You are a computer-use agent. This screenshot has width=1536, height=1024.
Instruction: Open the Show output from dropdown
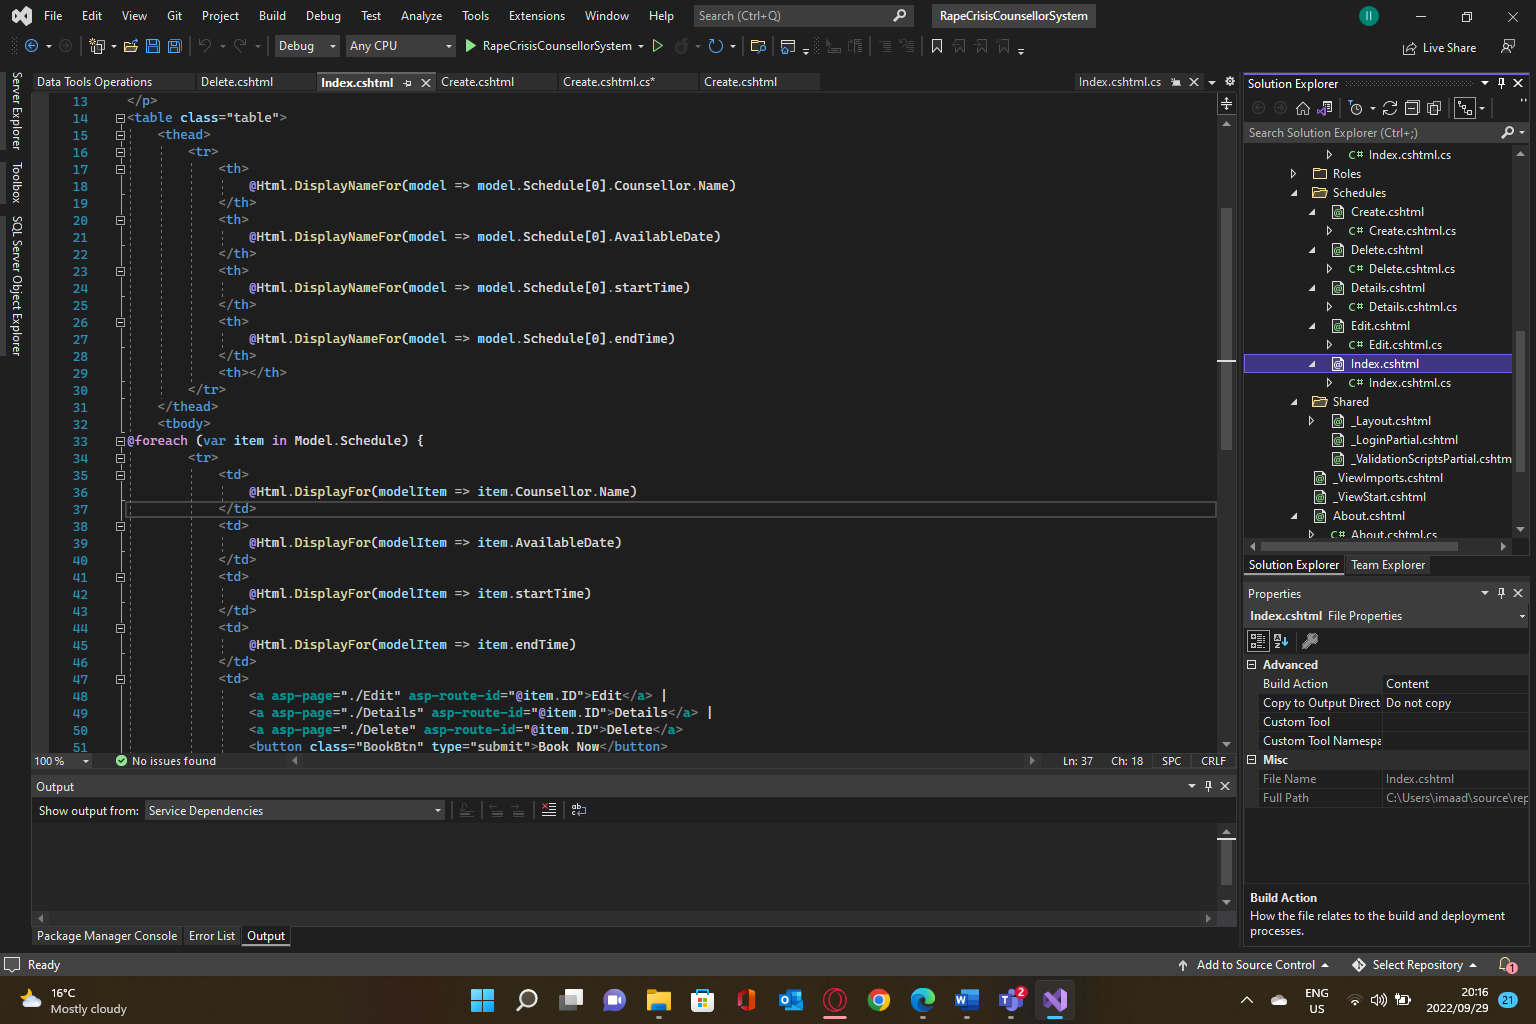[295, 810]
